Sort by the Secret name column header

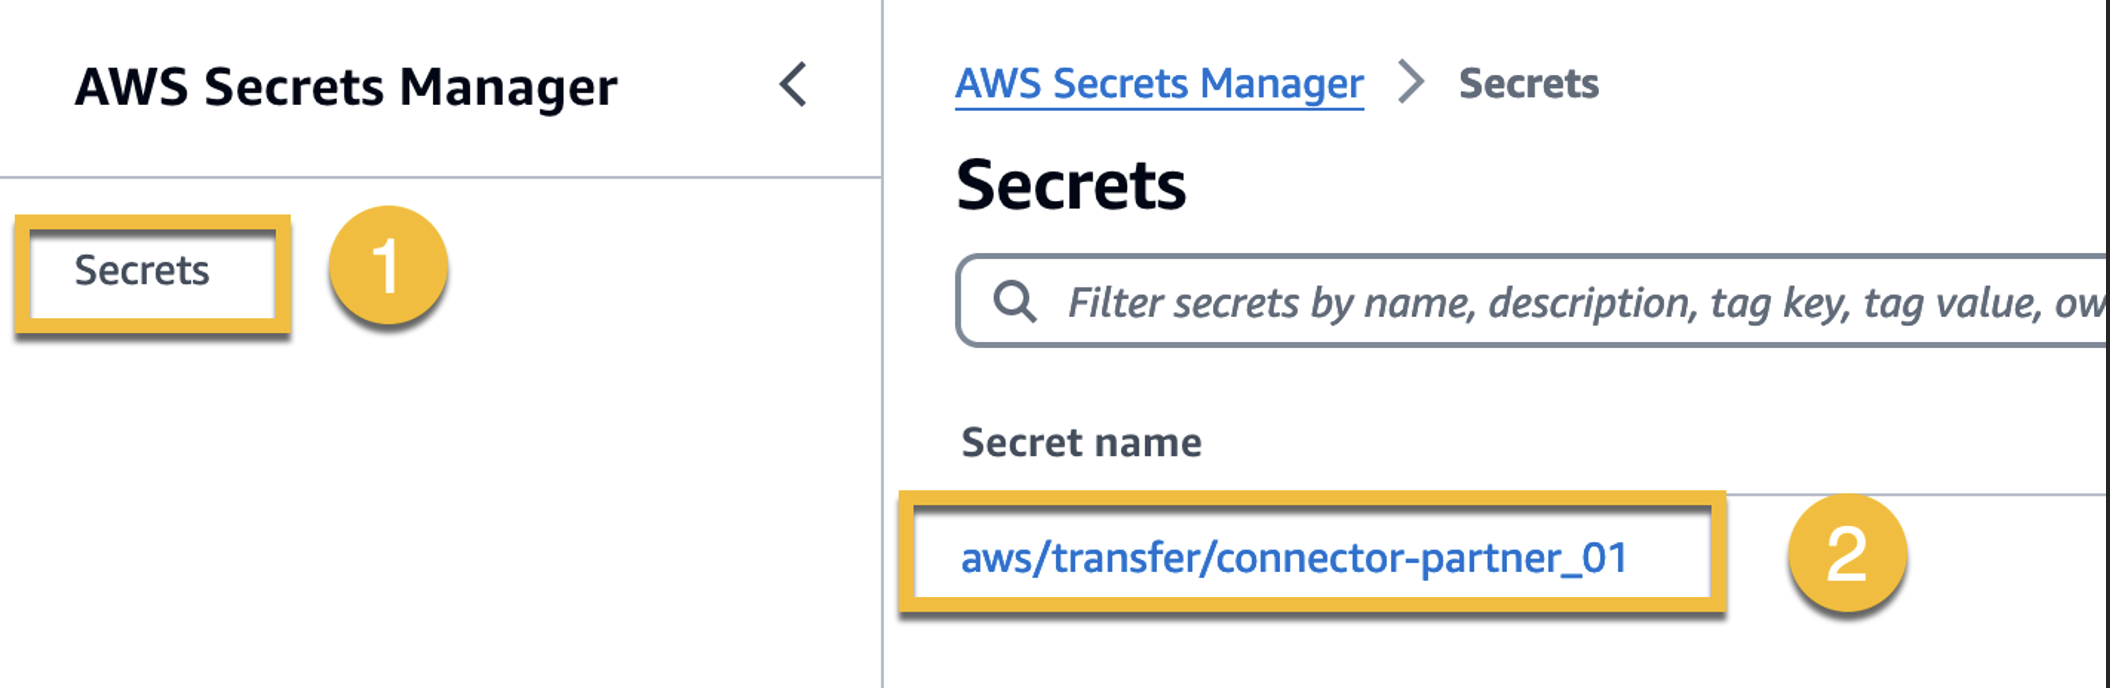click(1081, 443)
